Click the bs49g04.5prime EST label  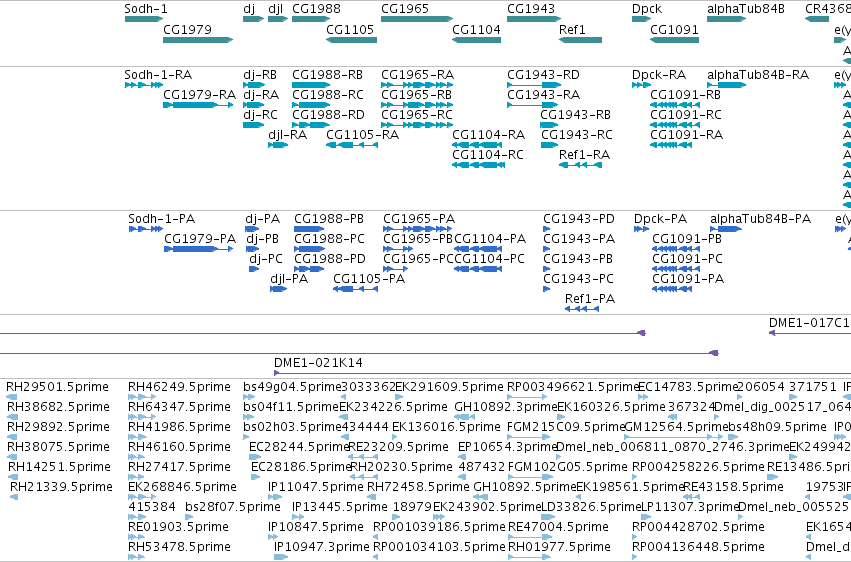point(291,387)
